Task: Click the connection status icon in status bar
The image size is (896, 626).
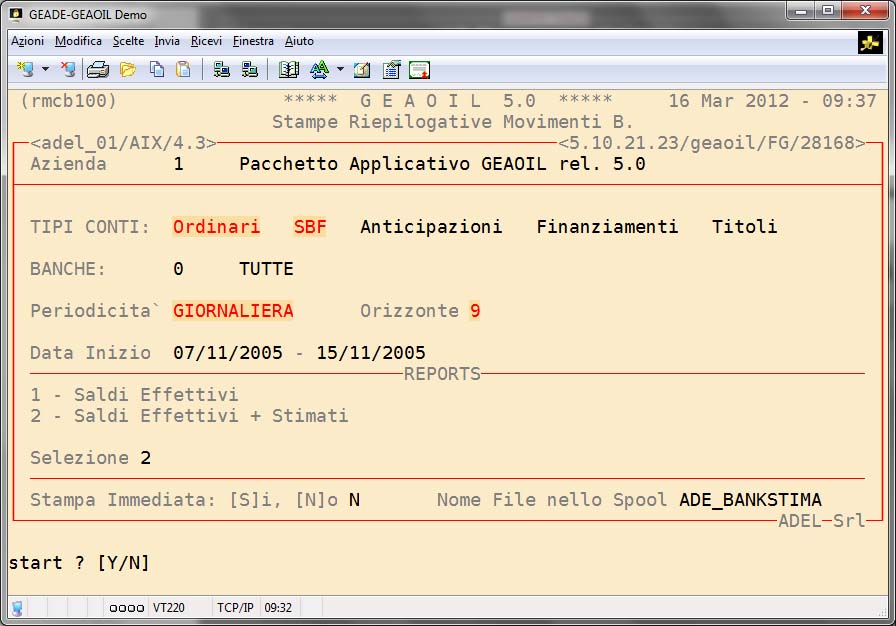Action: coord(17,608)
